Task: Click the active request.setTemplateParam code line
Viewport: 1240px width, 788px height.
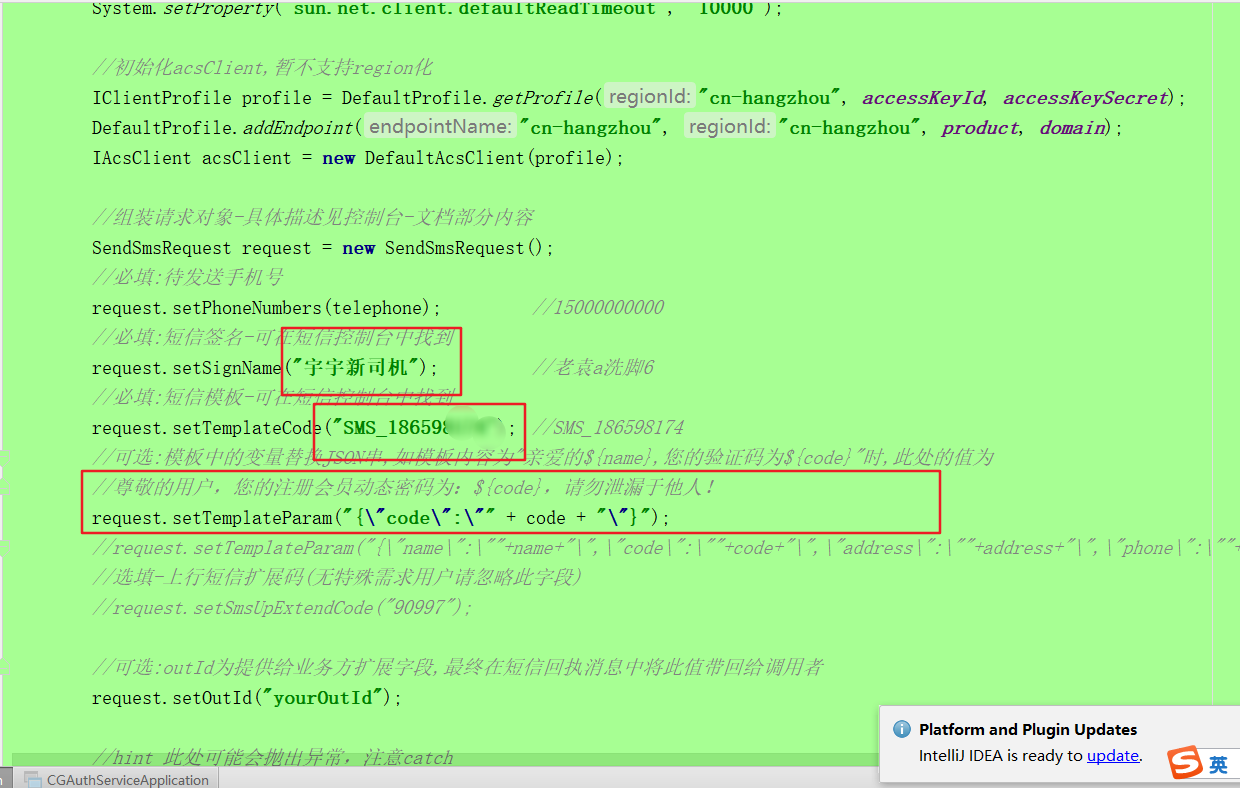Action: [x=381, y=518]
